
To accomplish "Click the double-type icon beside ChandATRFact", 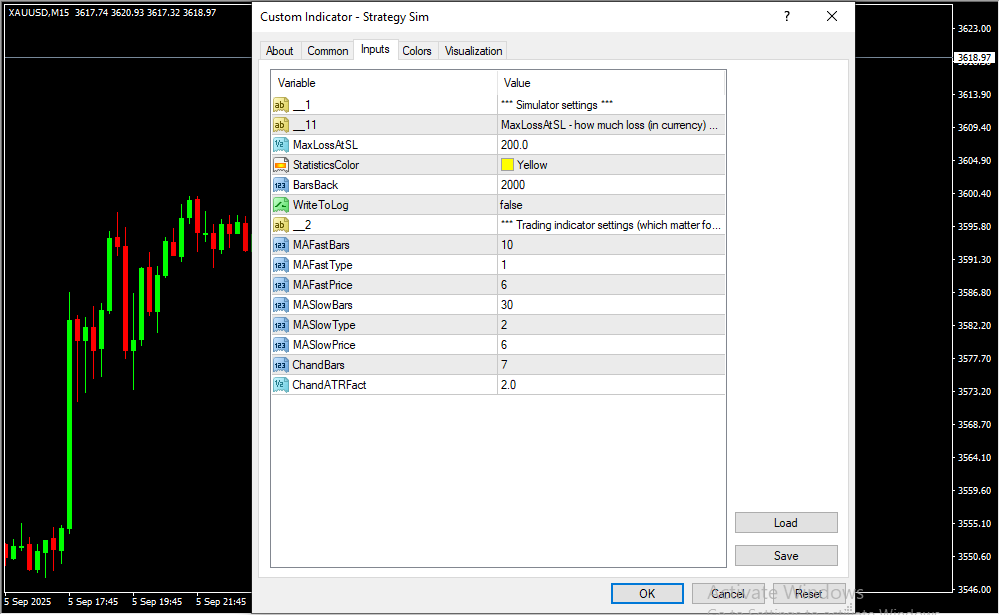I will pyautogui.click(x=280, y=385).
